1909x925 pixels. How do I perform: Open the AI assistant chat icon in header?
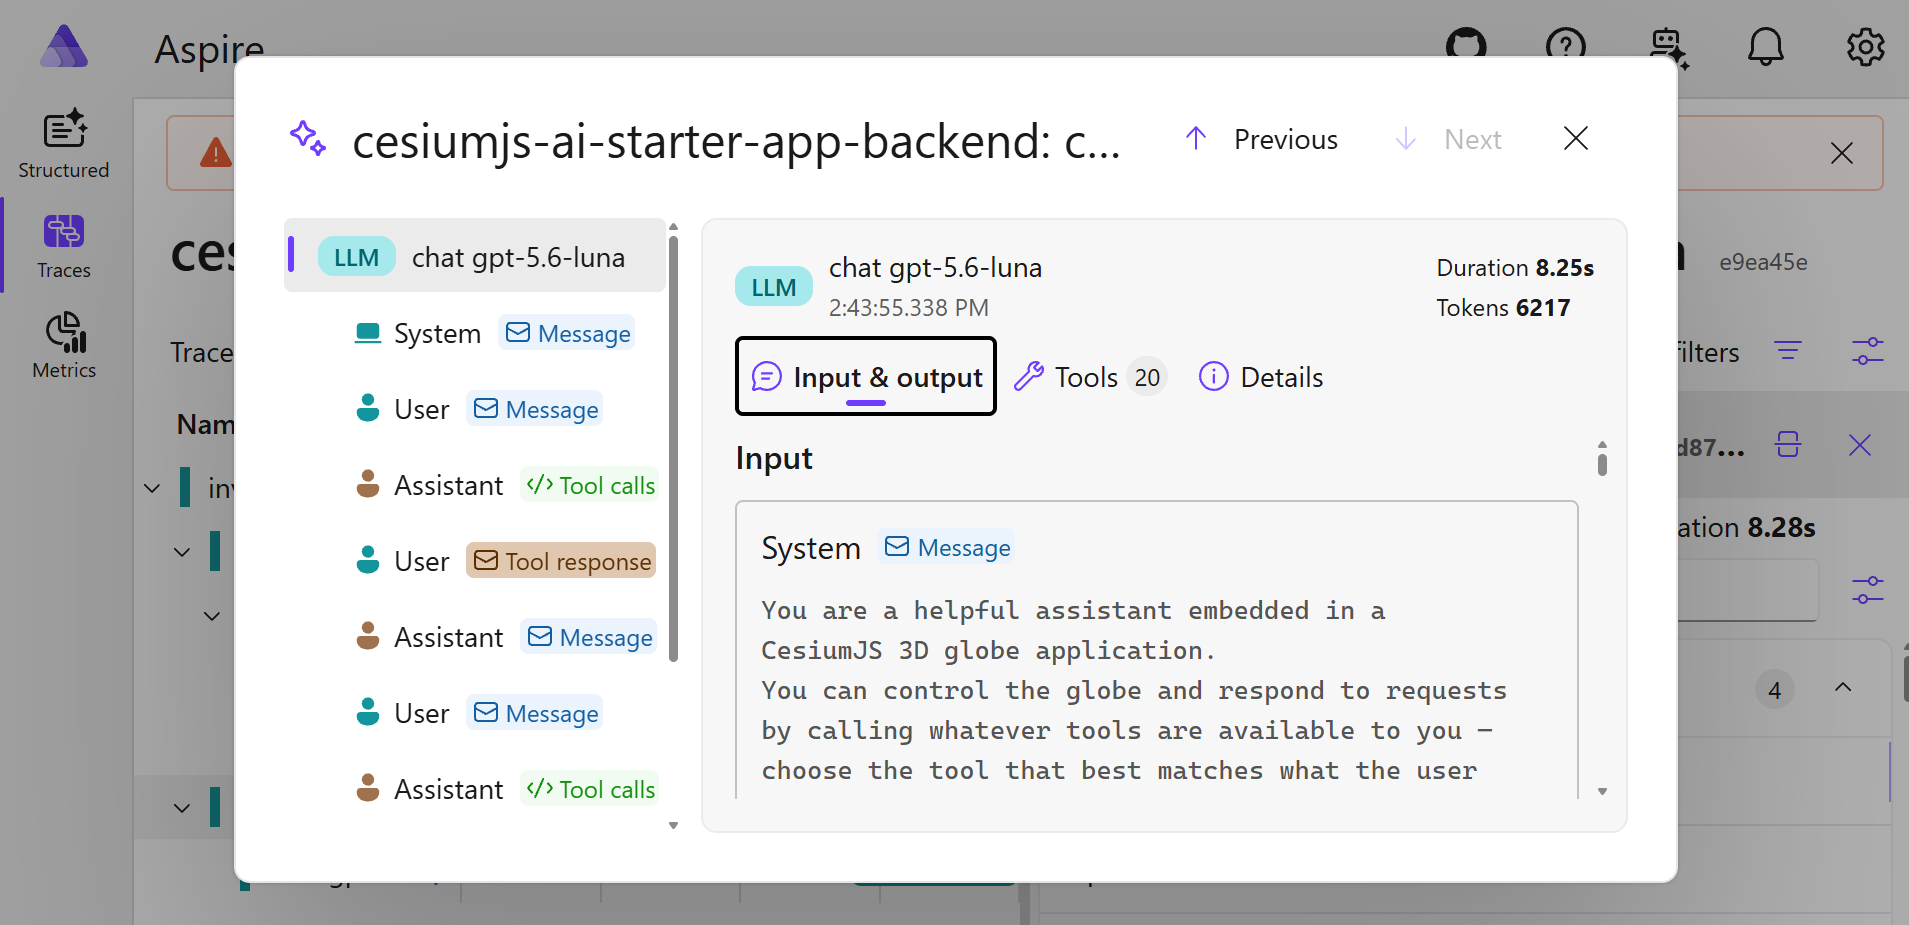(1668, 48)
